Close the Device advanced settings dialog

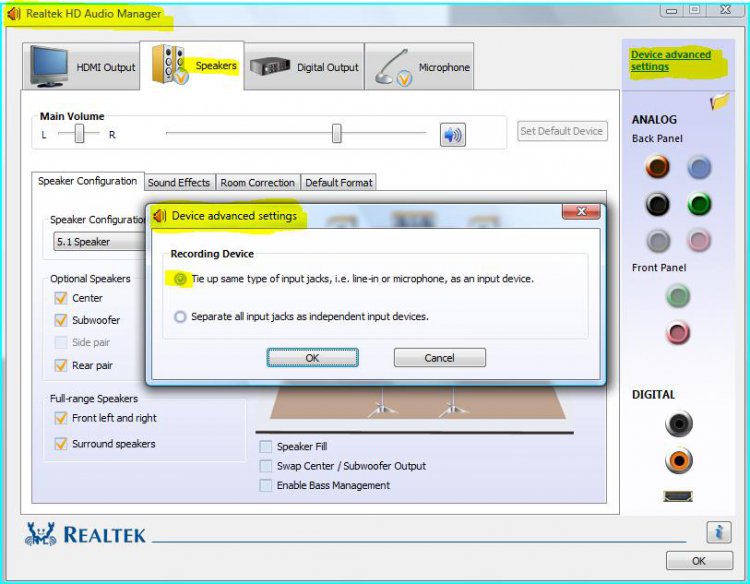point(581,211)
